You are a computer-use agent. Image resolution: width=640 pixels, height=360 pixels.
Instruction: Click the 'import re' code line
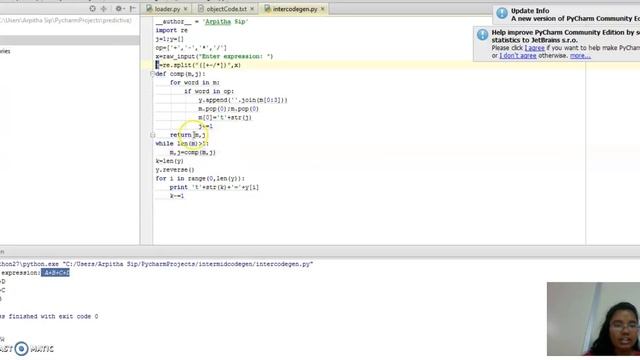(171, 30)
